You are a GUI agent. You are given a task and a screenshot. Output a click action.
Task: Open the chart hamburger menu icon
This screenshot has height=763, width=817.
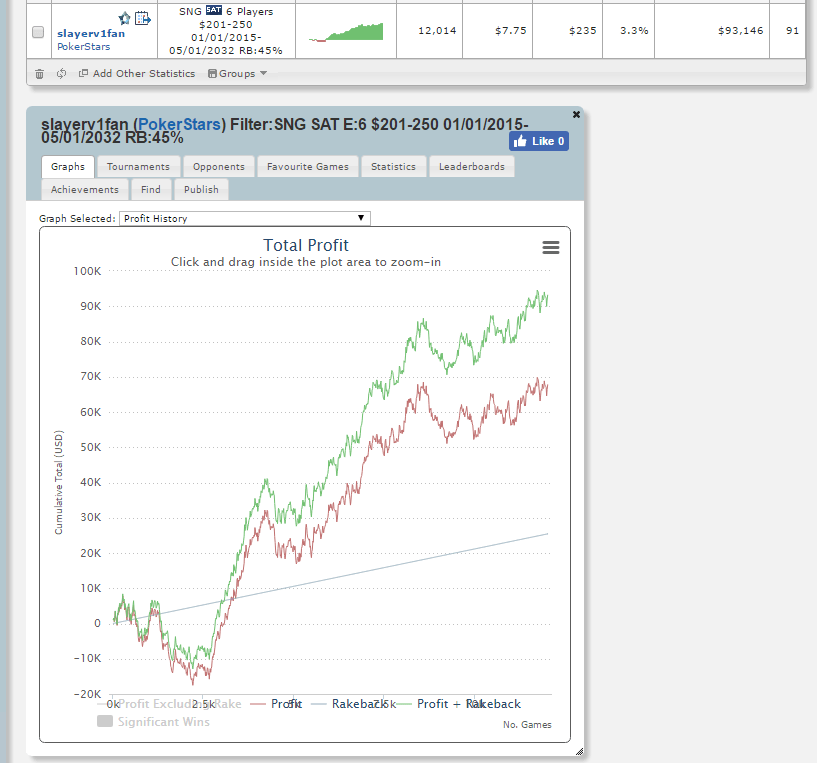[551, 247]
